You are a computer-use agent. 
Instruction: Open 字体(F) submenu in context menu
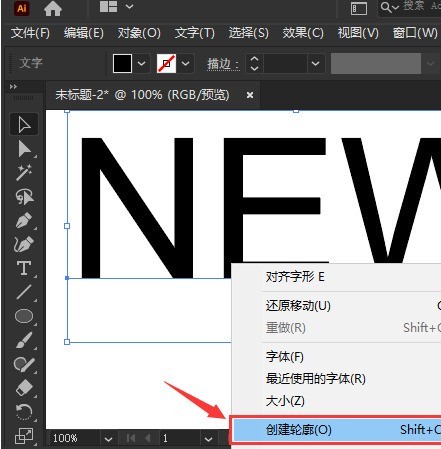pos(337,357)
